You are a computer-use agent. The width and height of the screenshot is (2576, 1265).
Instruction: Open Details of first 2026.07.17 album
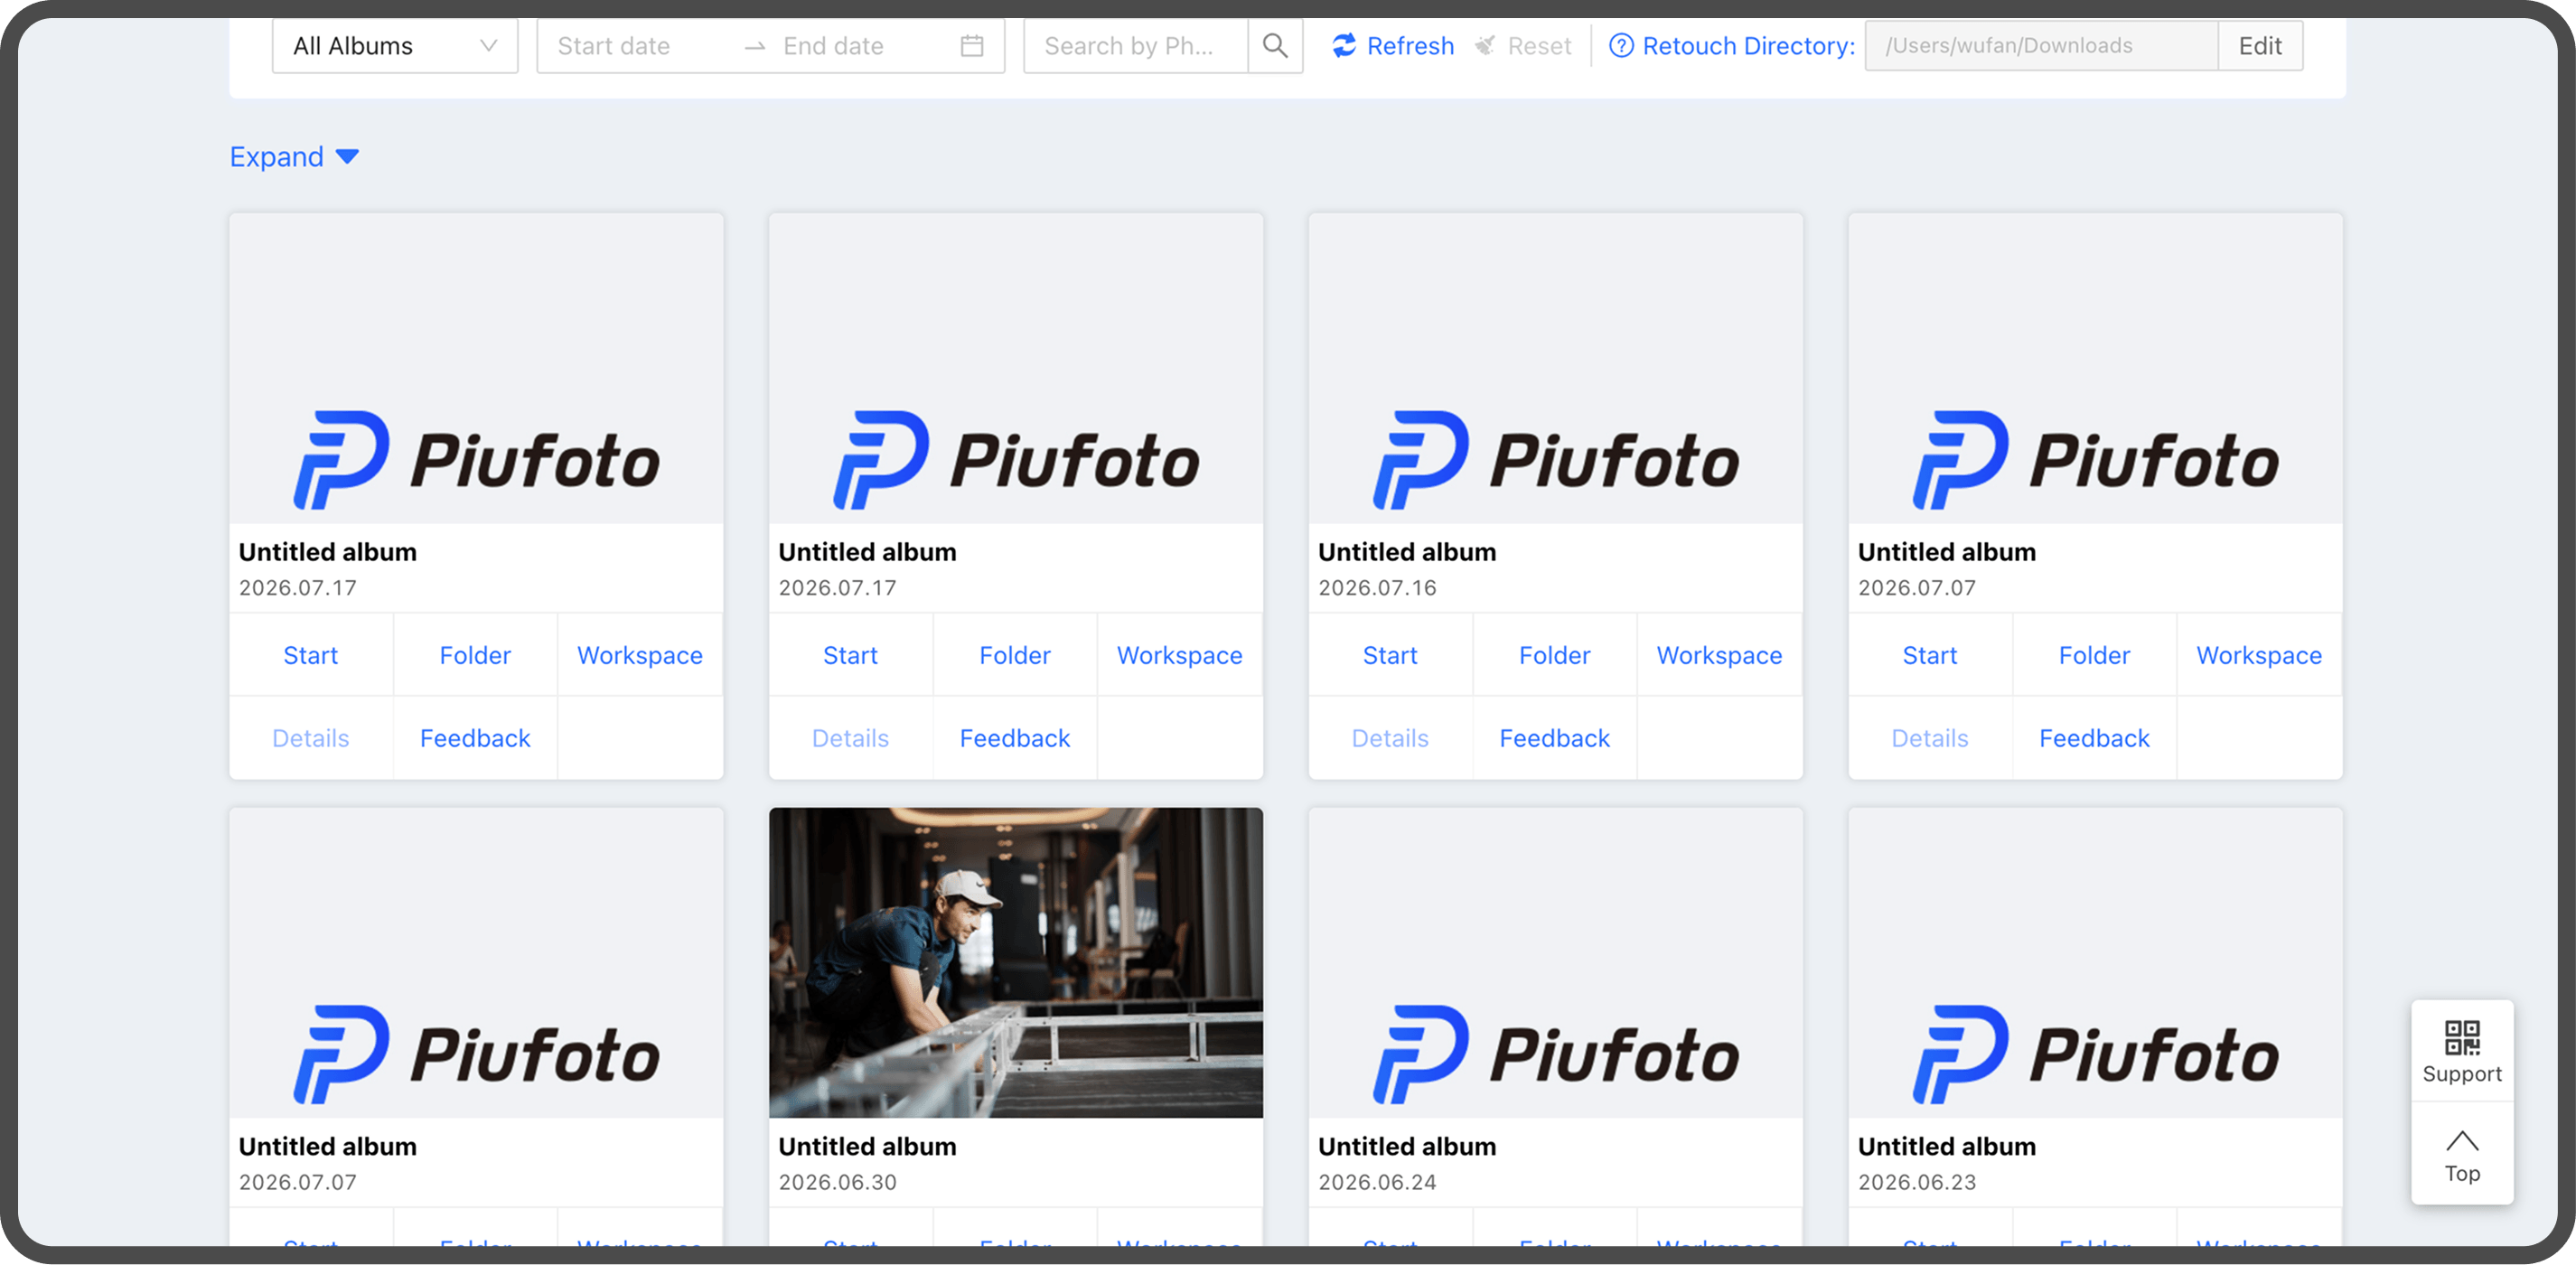311,738
